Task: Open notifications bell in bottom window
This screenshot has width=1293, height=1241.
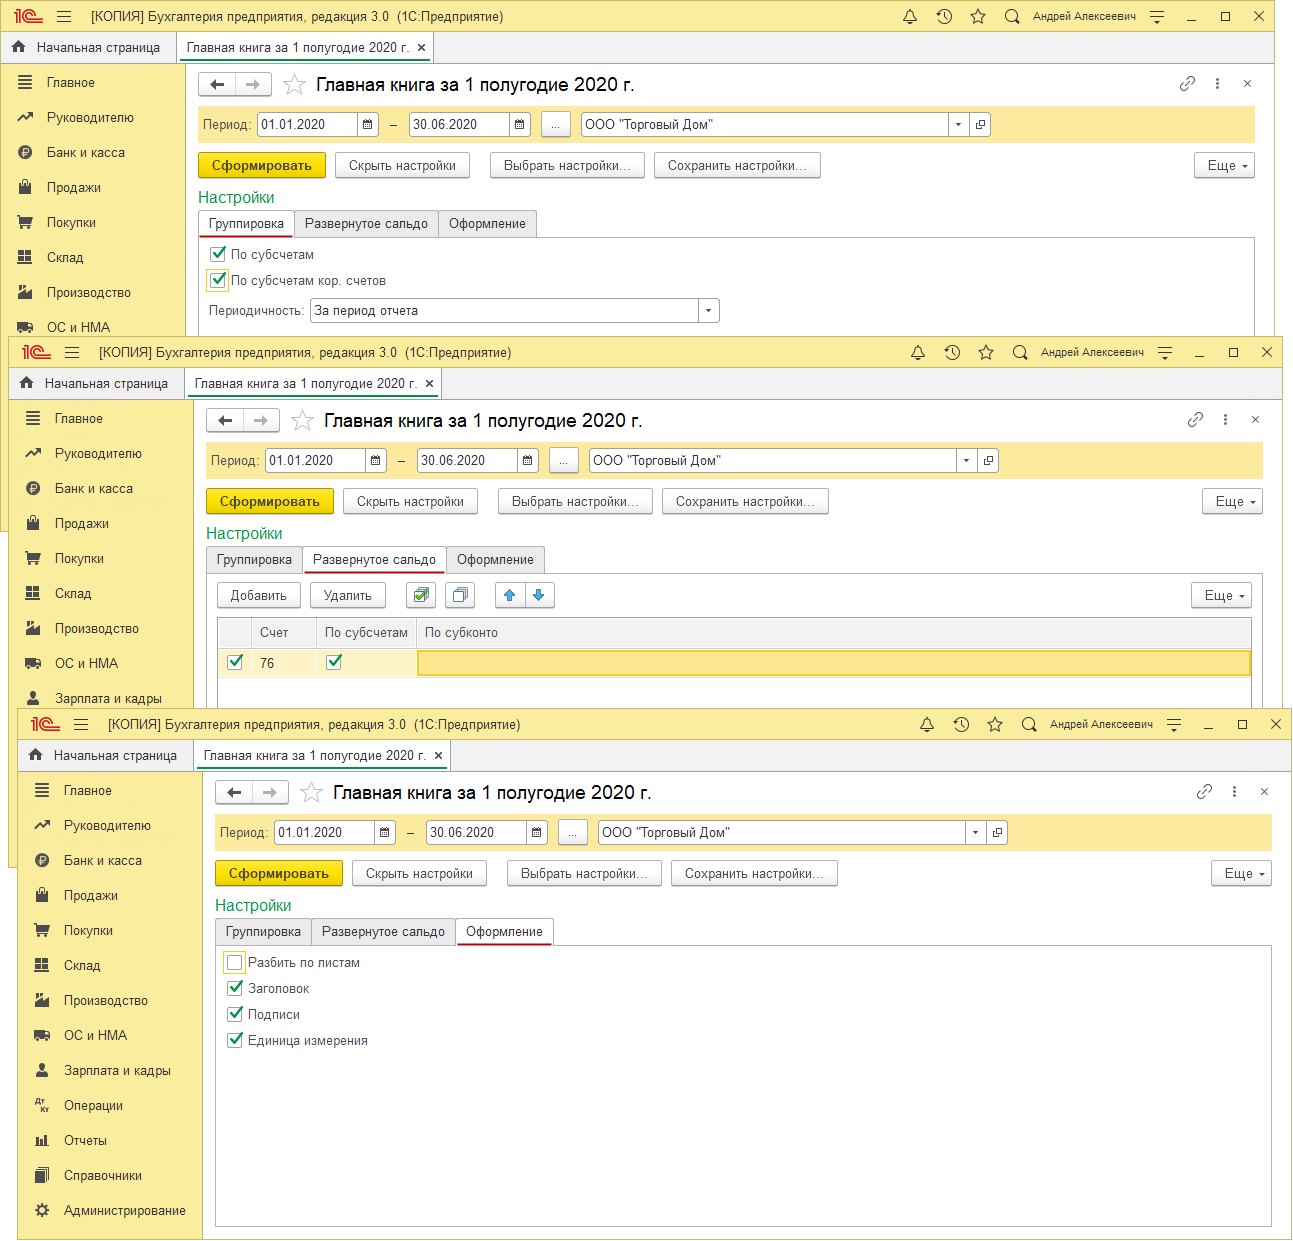Action: pos(927,724)
